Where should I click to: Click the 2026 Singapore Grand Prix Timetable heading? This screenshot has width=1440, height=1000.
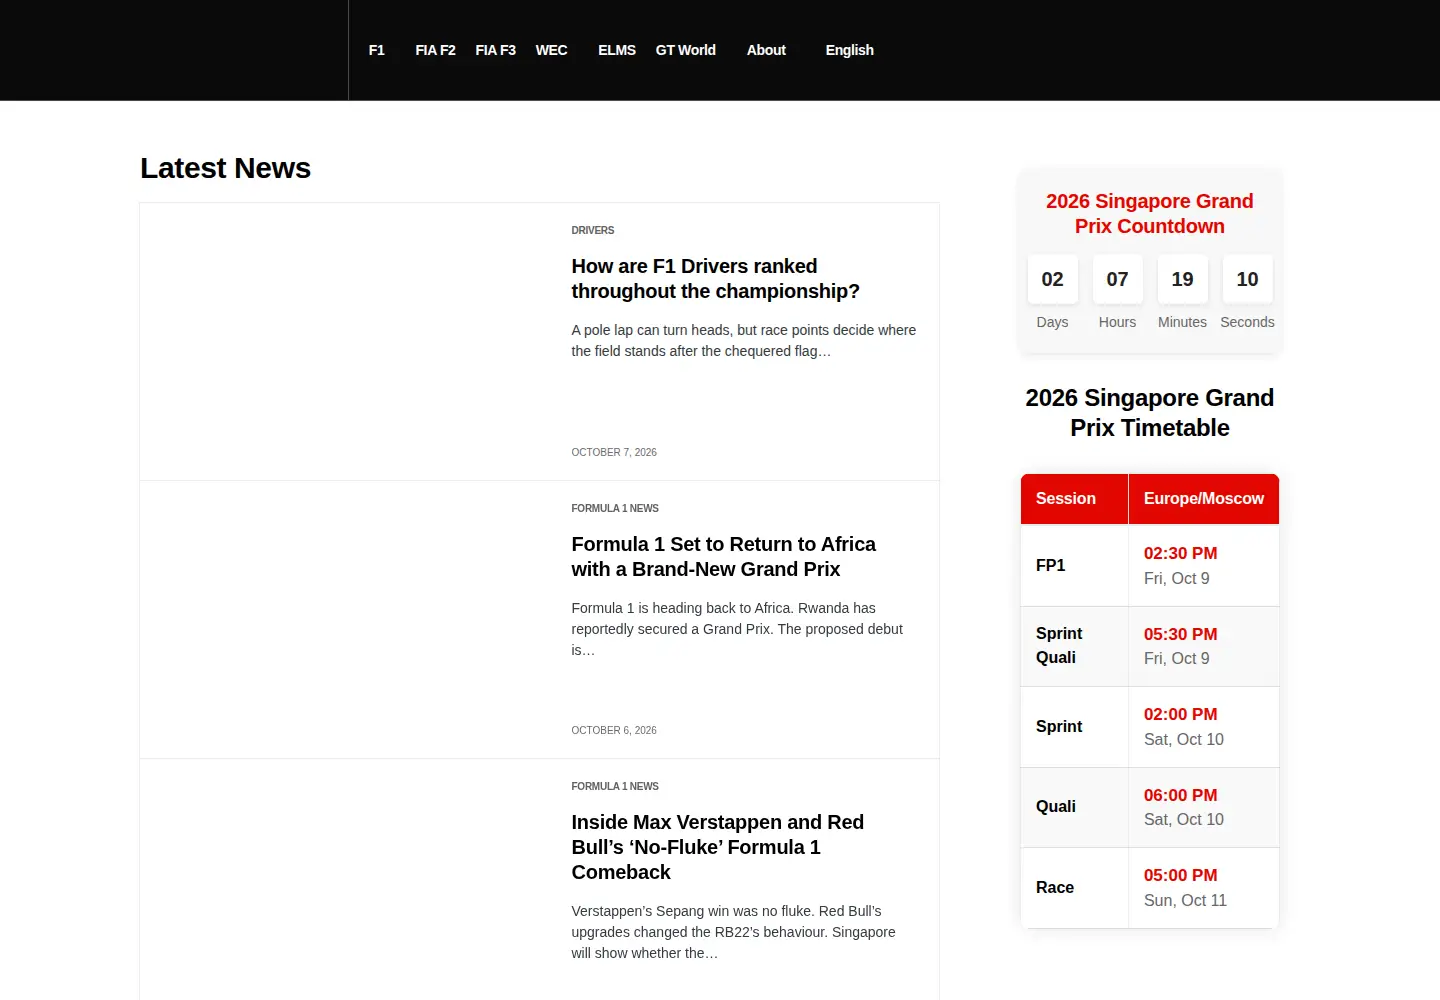point(1149,413)
